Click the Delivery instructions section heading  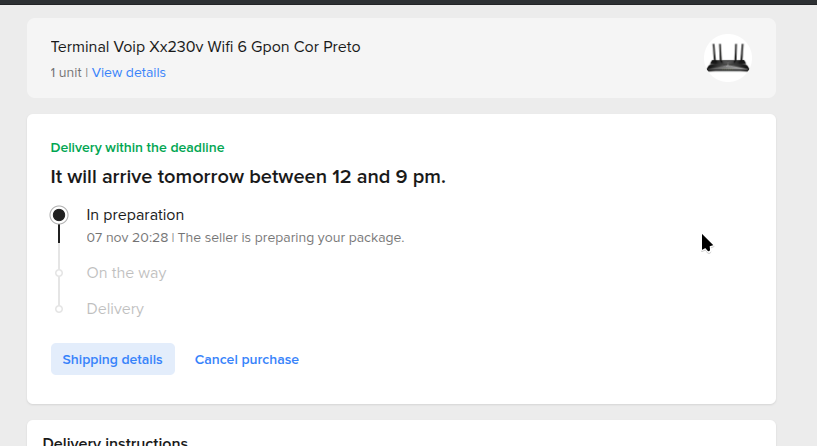(x=115, y=441)
